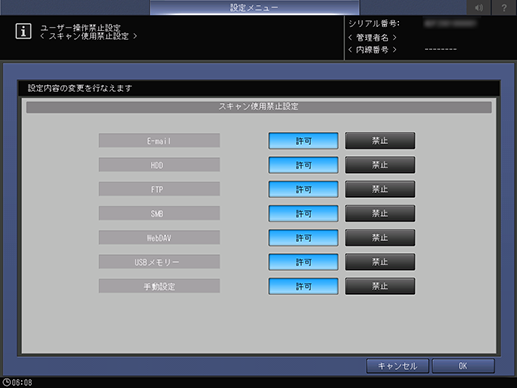Image resolution: width=517 pixels, height=388 pixels.
Task: Prohibit WebDAV with 禁止 button
Action: pos(380,238)
